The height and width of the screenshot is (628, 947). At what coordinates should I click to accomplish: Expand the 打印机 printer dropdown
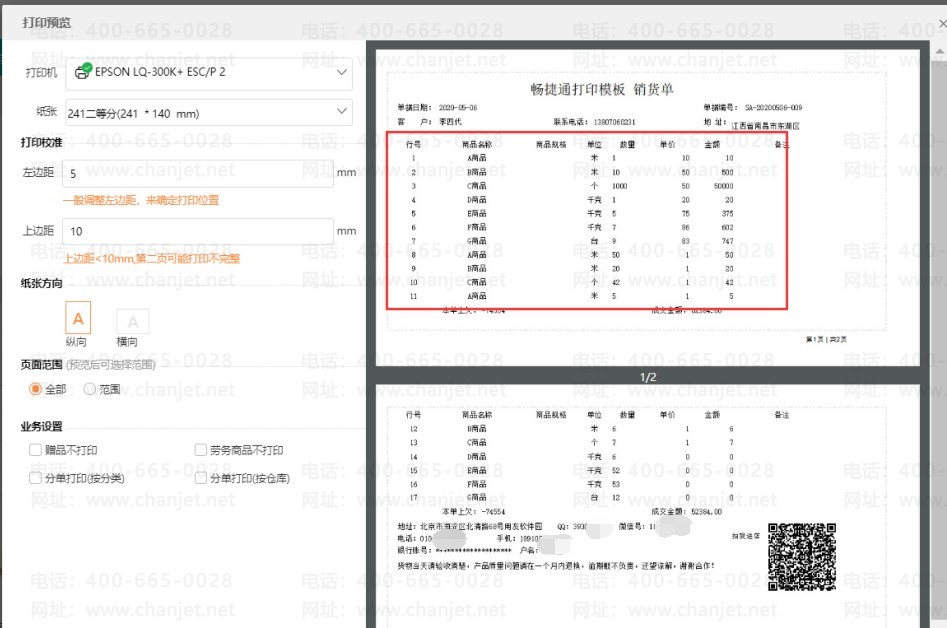pyautogui.click(x=341, y=72)
